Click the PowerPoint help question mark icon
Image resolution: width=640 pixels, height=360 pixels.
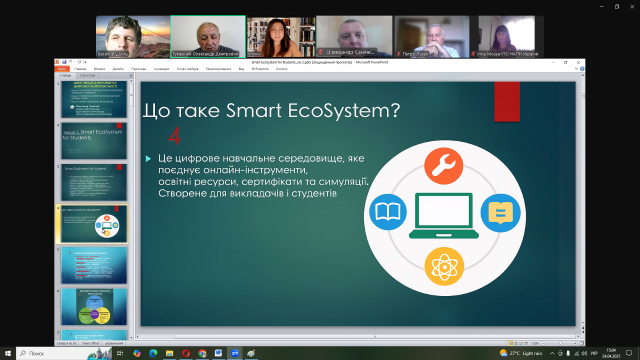tap(582, 69)
